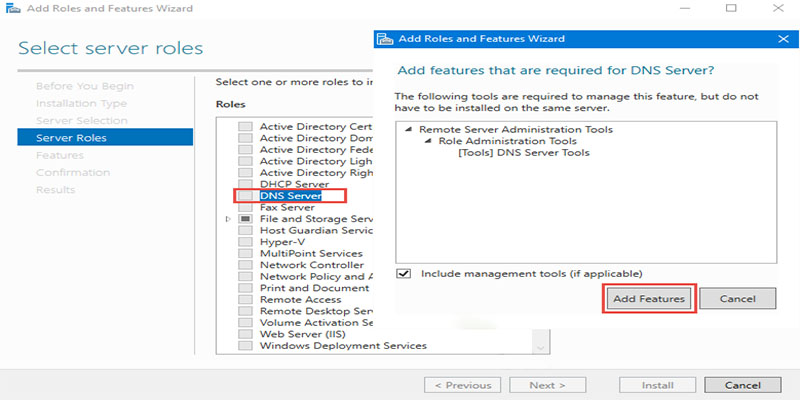Select the Remote Access label
Image resolution: width=800 pixels, height=400 pixels.
pyautogui.click(x=300, y=299)
